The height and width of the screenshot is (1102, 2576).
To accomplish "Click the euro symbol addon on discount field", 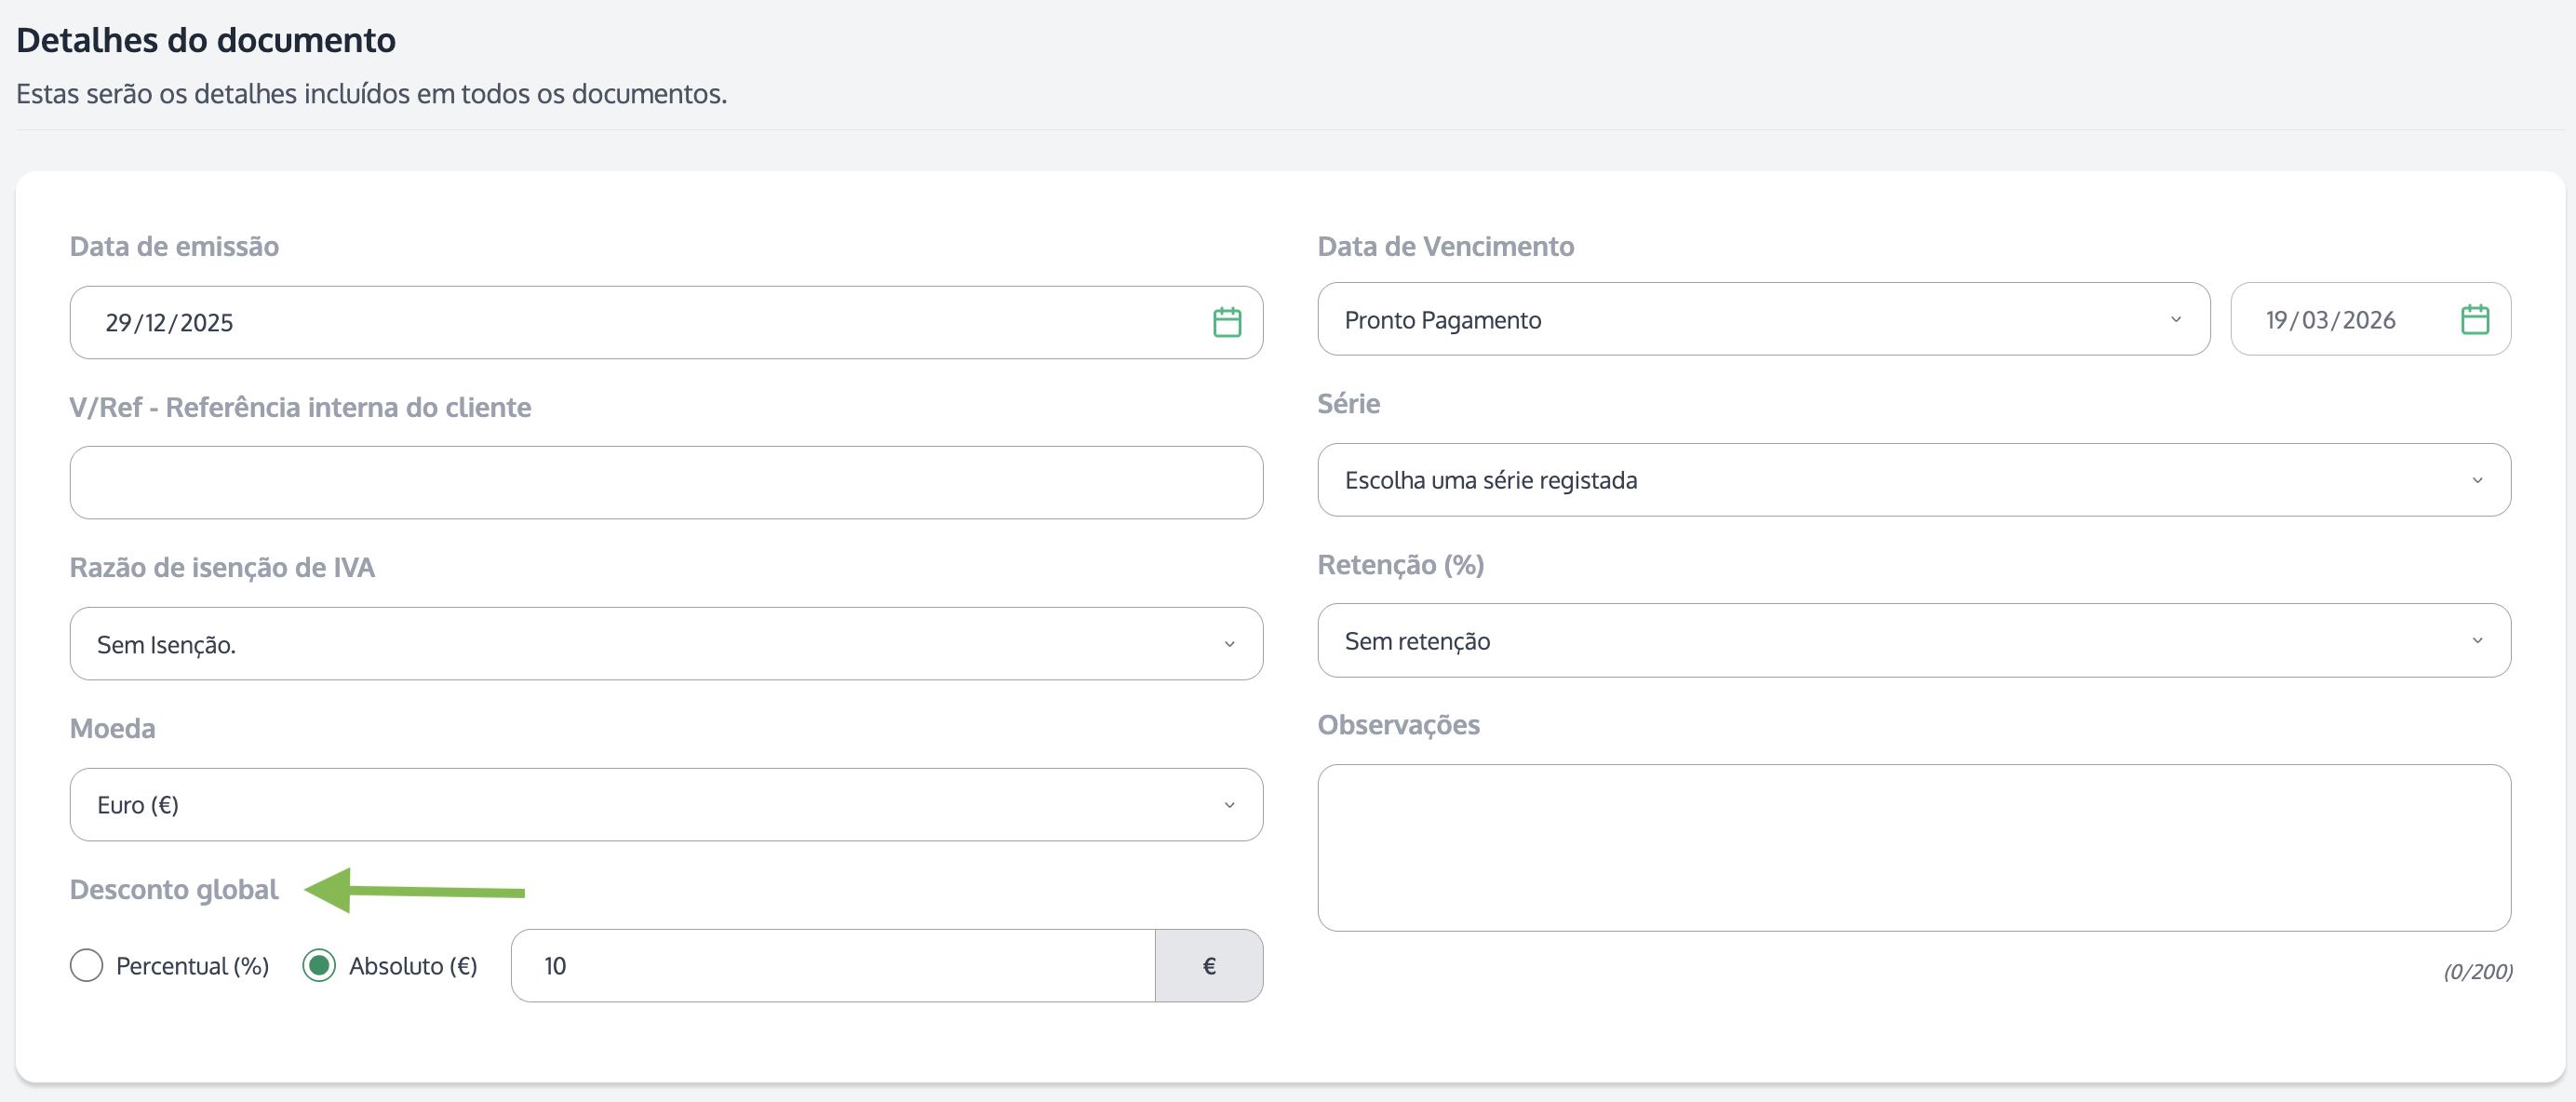I will click(1208, 966).
